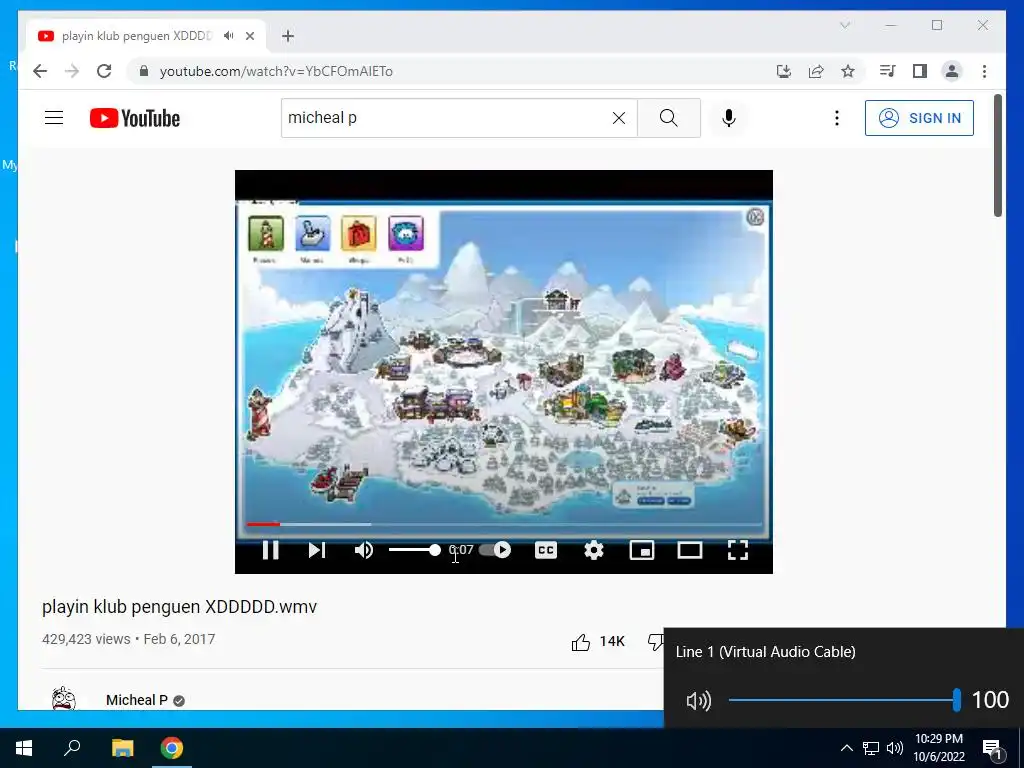Open the Chrome profile avatar
The height and width of the screenshot is (768, 1024).
tap(952, 71)
